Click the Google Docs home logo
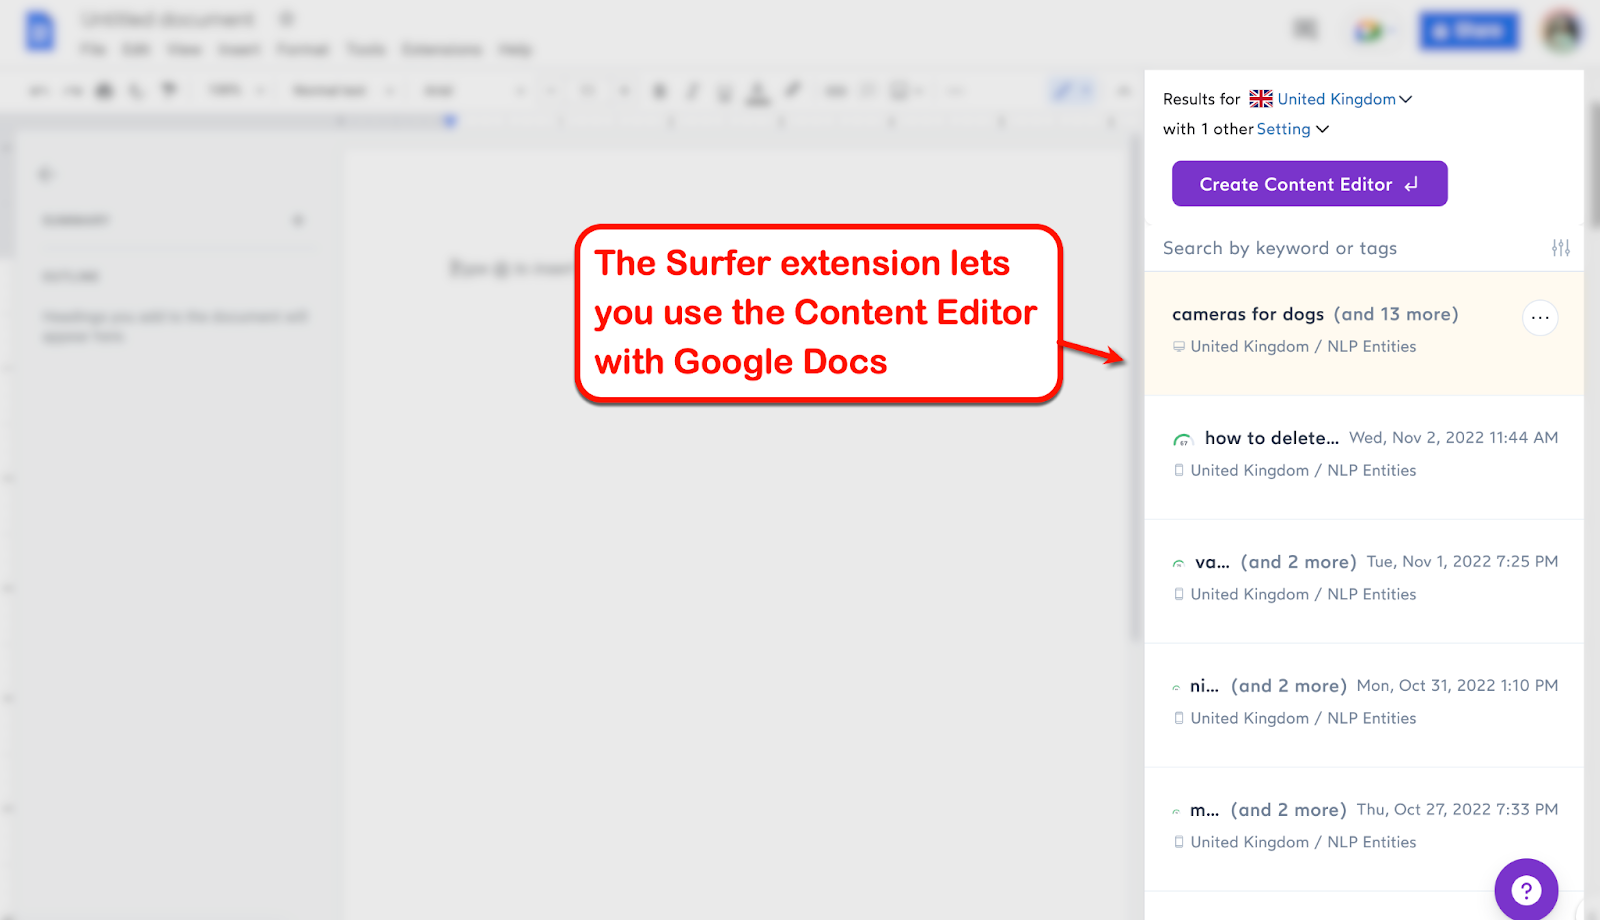The image size is (1600, 920). tap(40, 32)
